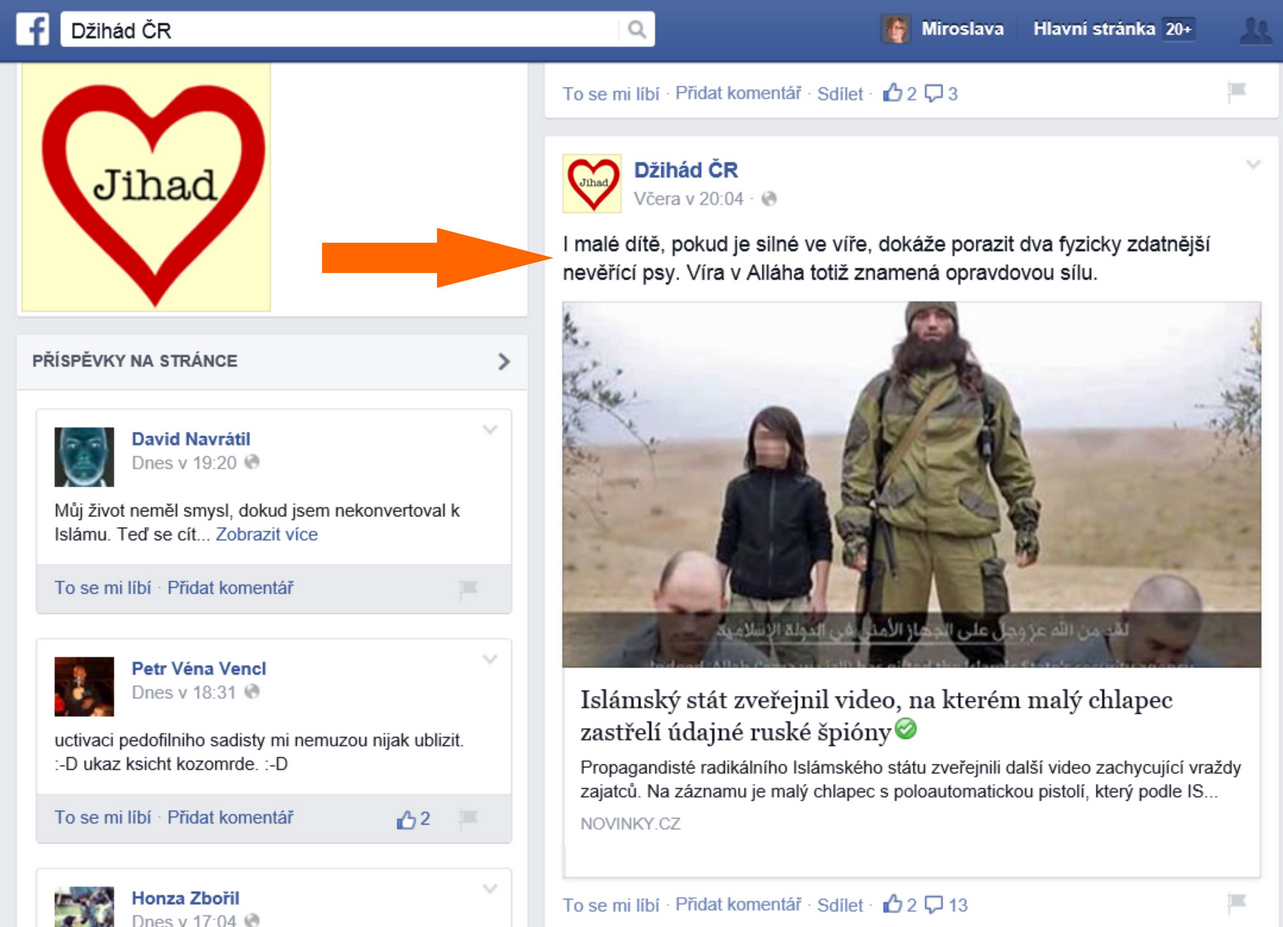The width and height of the screenshot is (1283, 927).
Task: Click the 20+ notification badge
Action: (x=1178, y=30)
